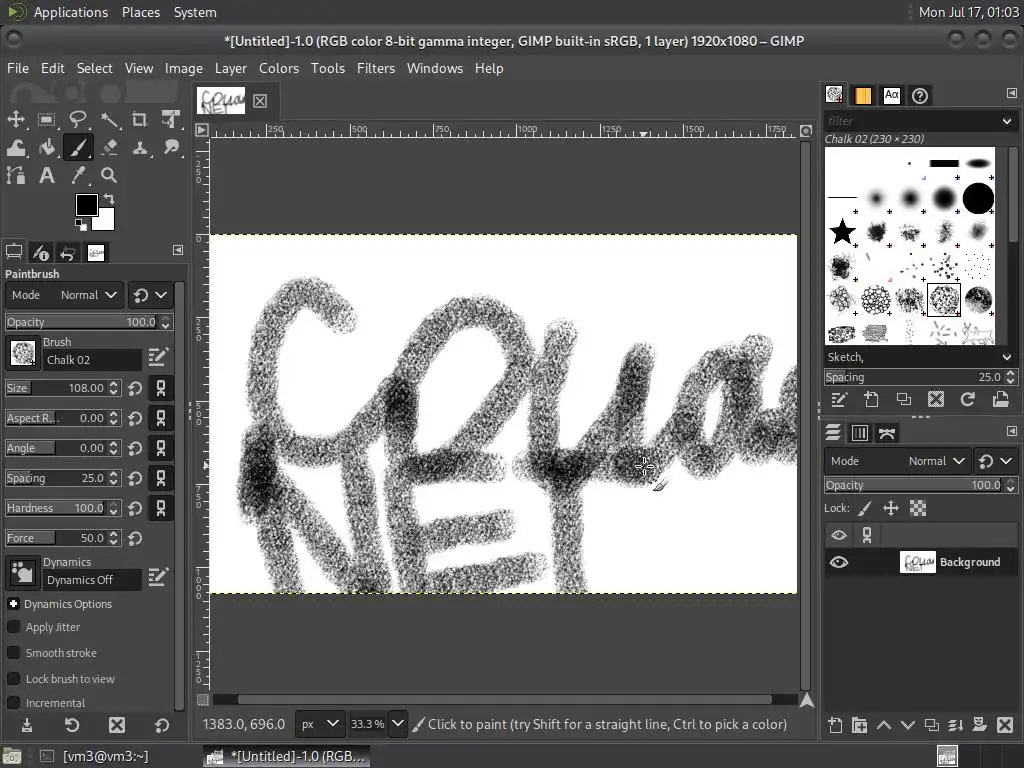
Task: Open the Layer menu
Action: point(231,68)
